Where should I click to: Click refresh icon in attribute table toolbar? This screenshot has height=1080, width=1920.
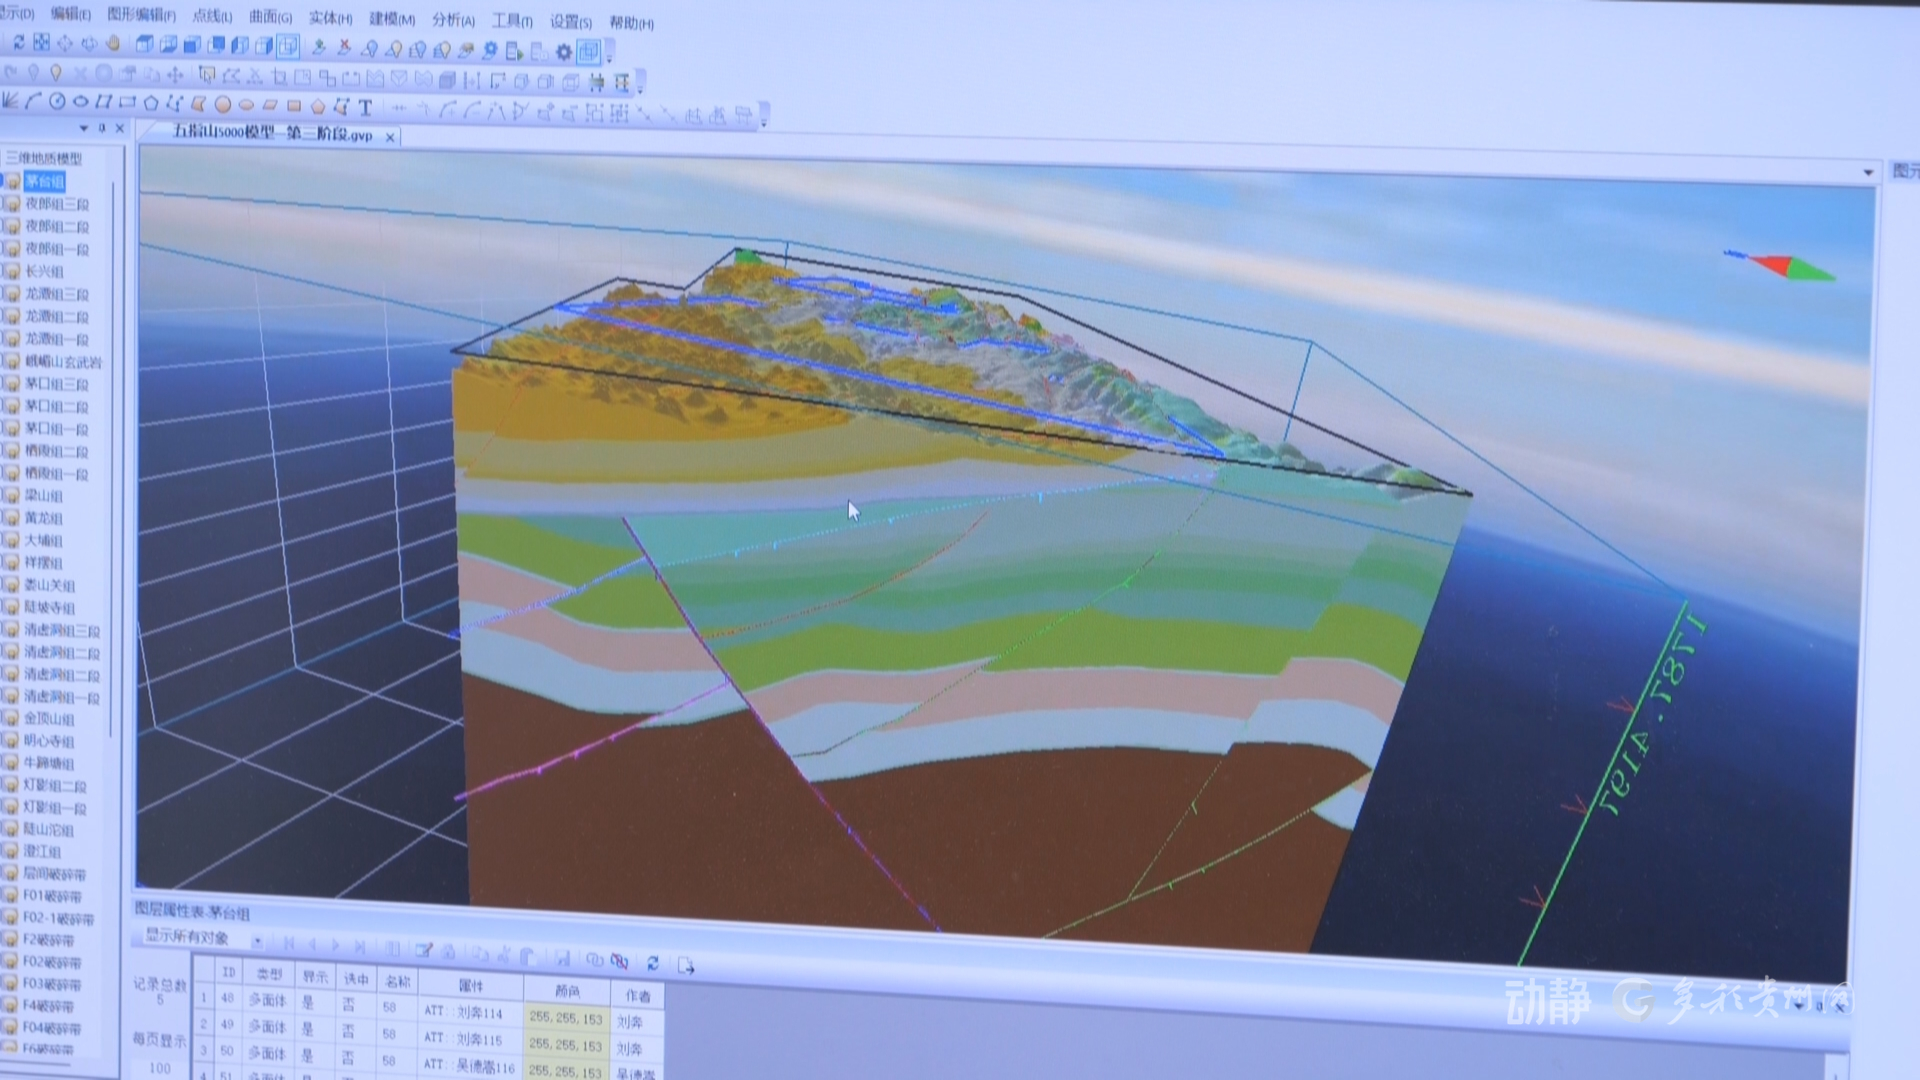coord(653,963)
